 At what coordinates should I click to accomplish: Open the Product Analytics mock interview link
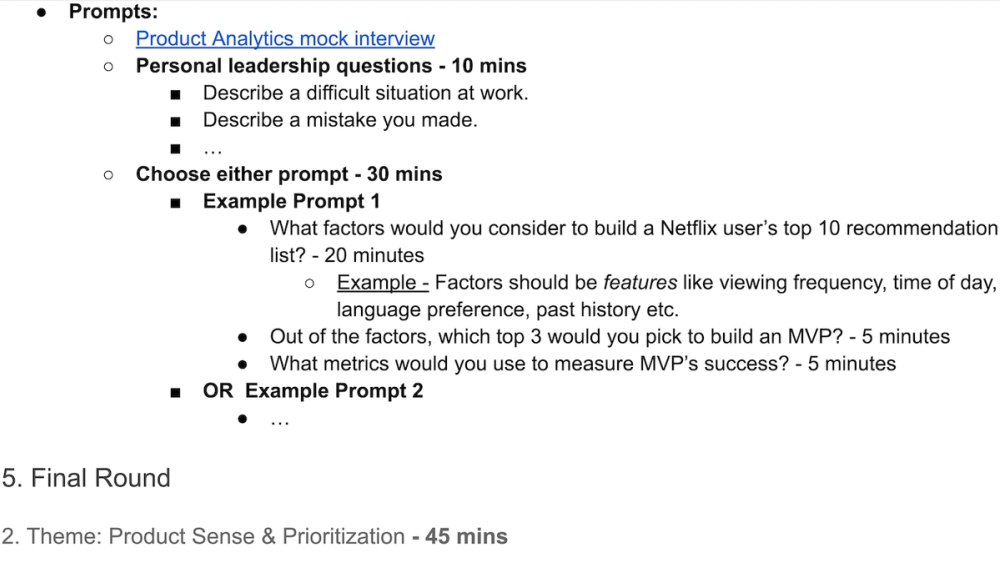tap(285, 38)
